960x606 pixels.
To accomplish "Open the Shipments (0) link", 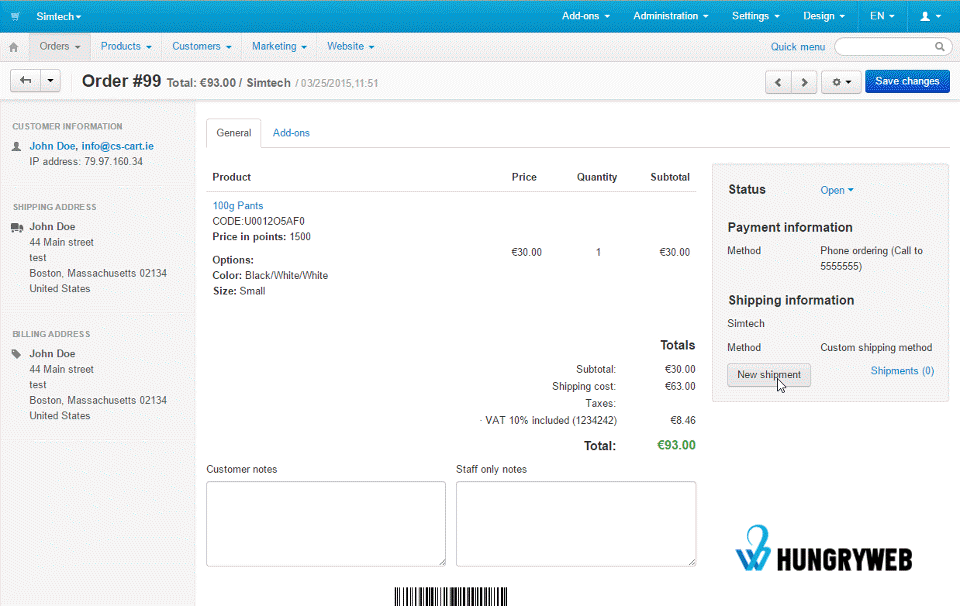I will click(901, 370).
